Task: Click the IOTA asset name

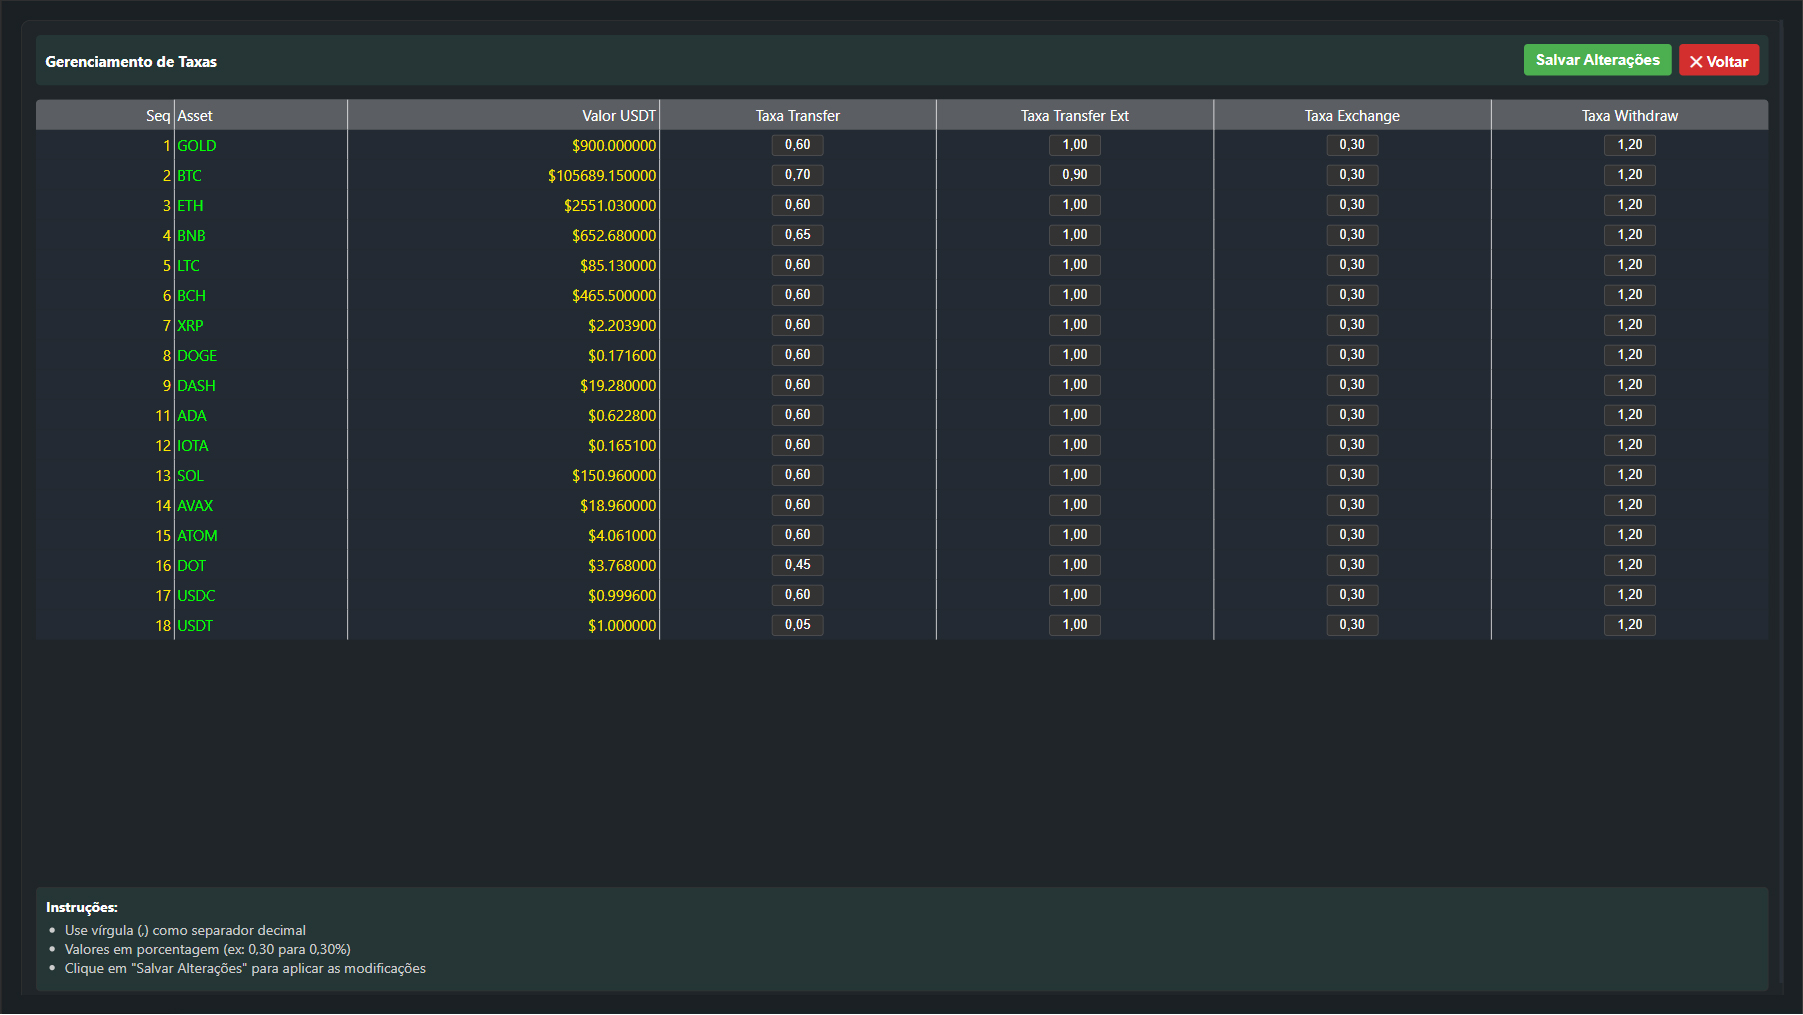Action: coord(193,446)
